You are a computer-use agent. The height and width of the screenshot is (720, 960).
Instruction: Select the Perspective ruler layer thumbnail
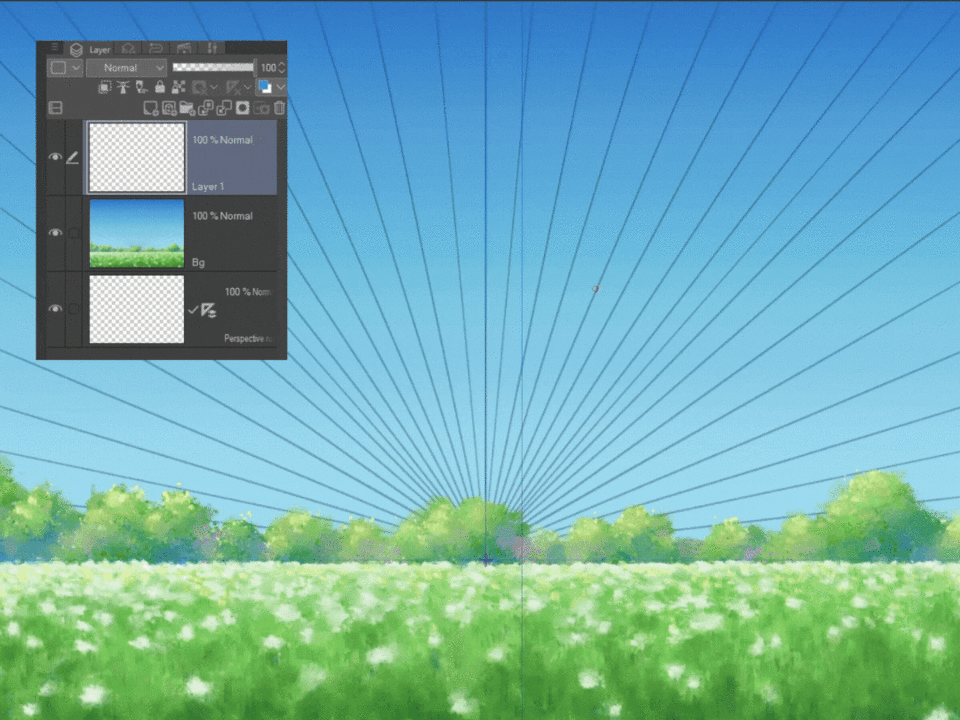pyautogui.click(x=137, y=309)
